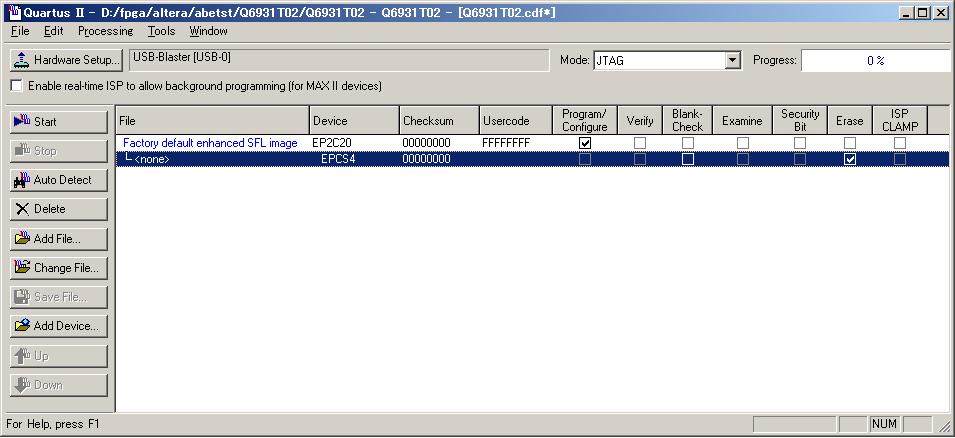Open the Mode dropdown arrow
The width and height of the screenshot is (955, 438).
click(x=733, y=60)
